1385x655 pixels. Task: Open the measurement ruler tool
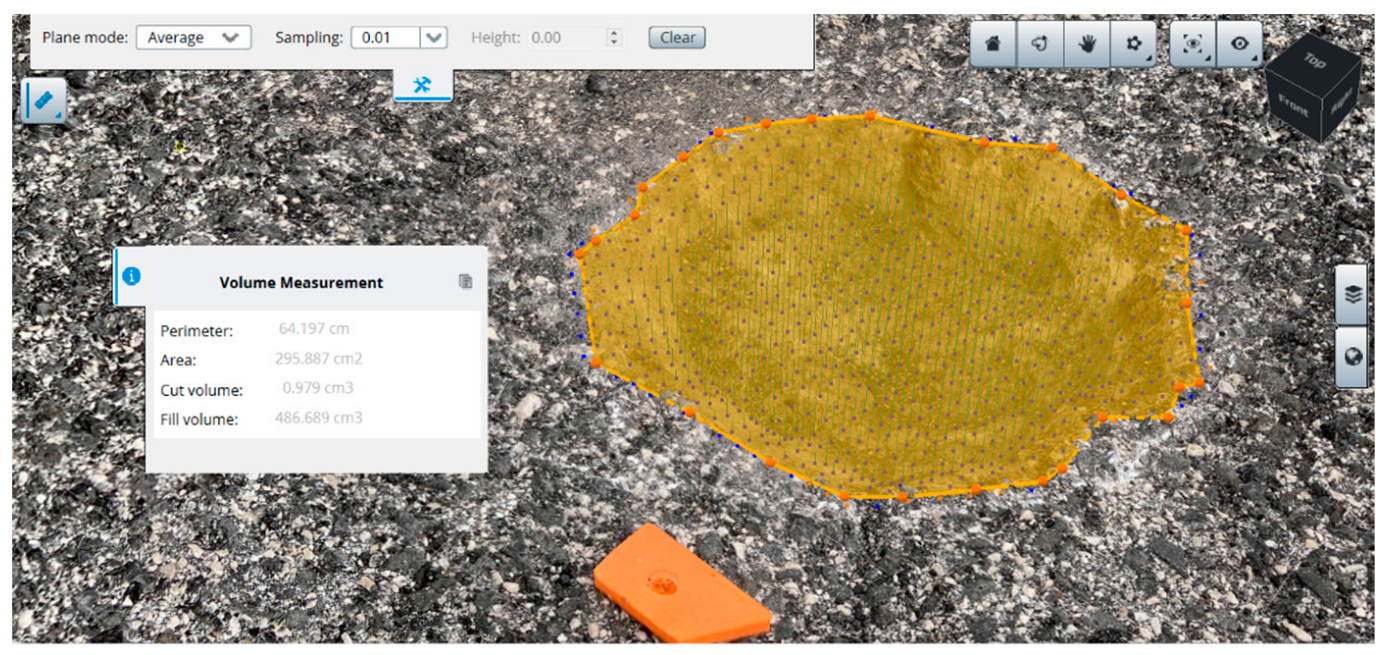pos(44,101)
